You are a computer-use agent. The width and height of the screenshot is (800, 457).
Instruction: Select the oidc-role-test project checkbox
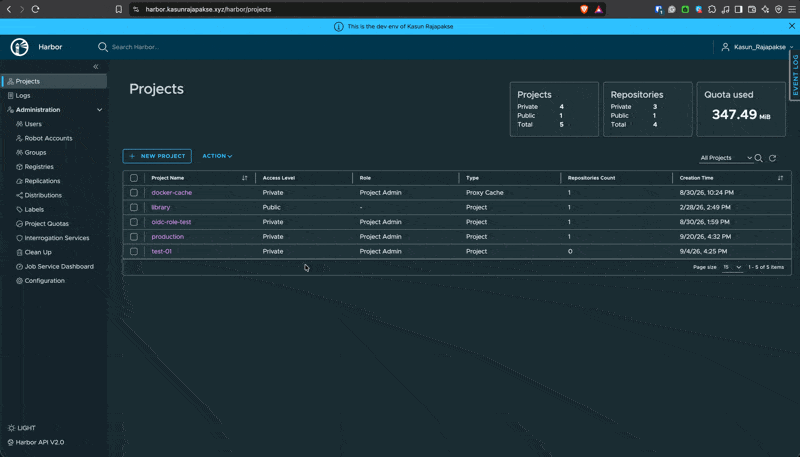134,222
